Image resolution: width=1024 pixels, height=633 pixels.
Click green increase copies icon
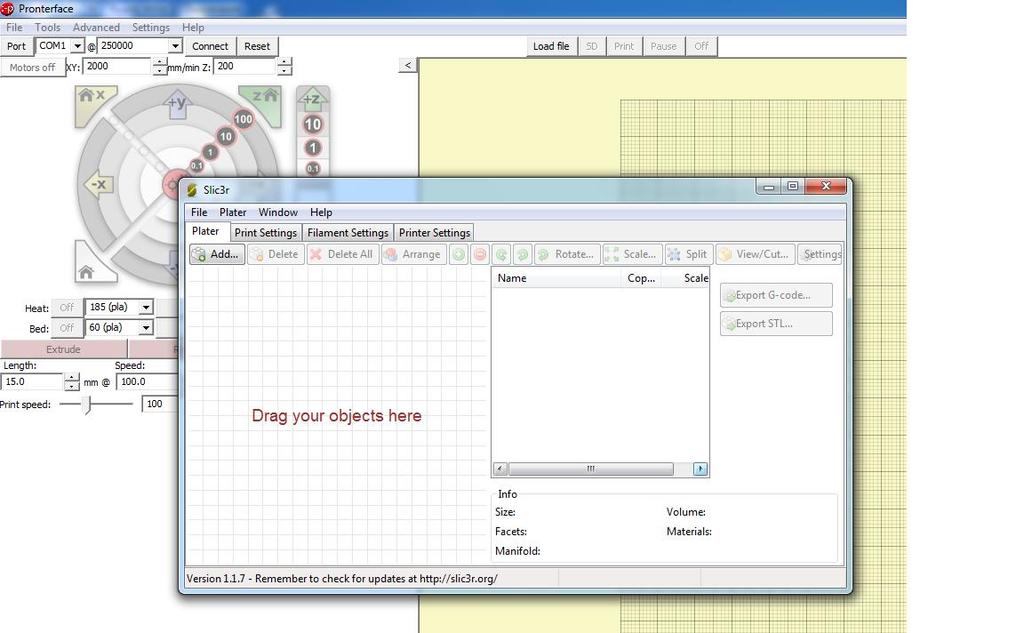(459, 254)
